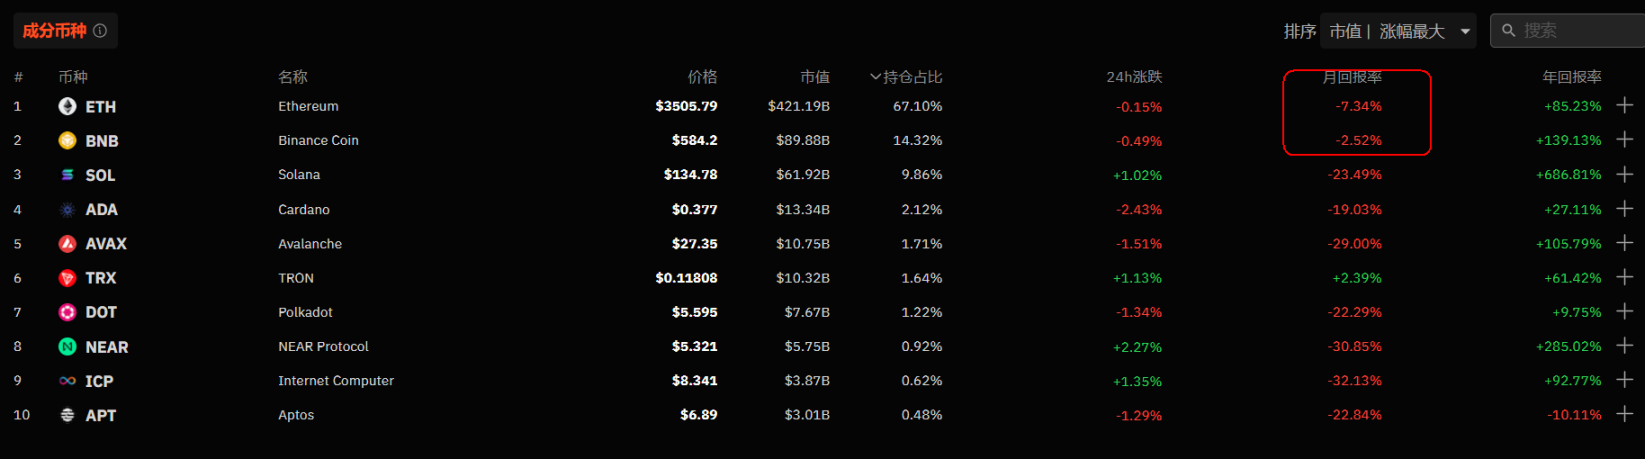
Task: Open the Cardano name link
Action: (304, 210)
